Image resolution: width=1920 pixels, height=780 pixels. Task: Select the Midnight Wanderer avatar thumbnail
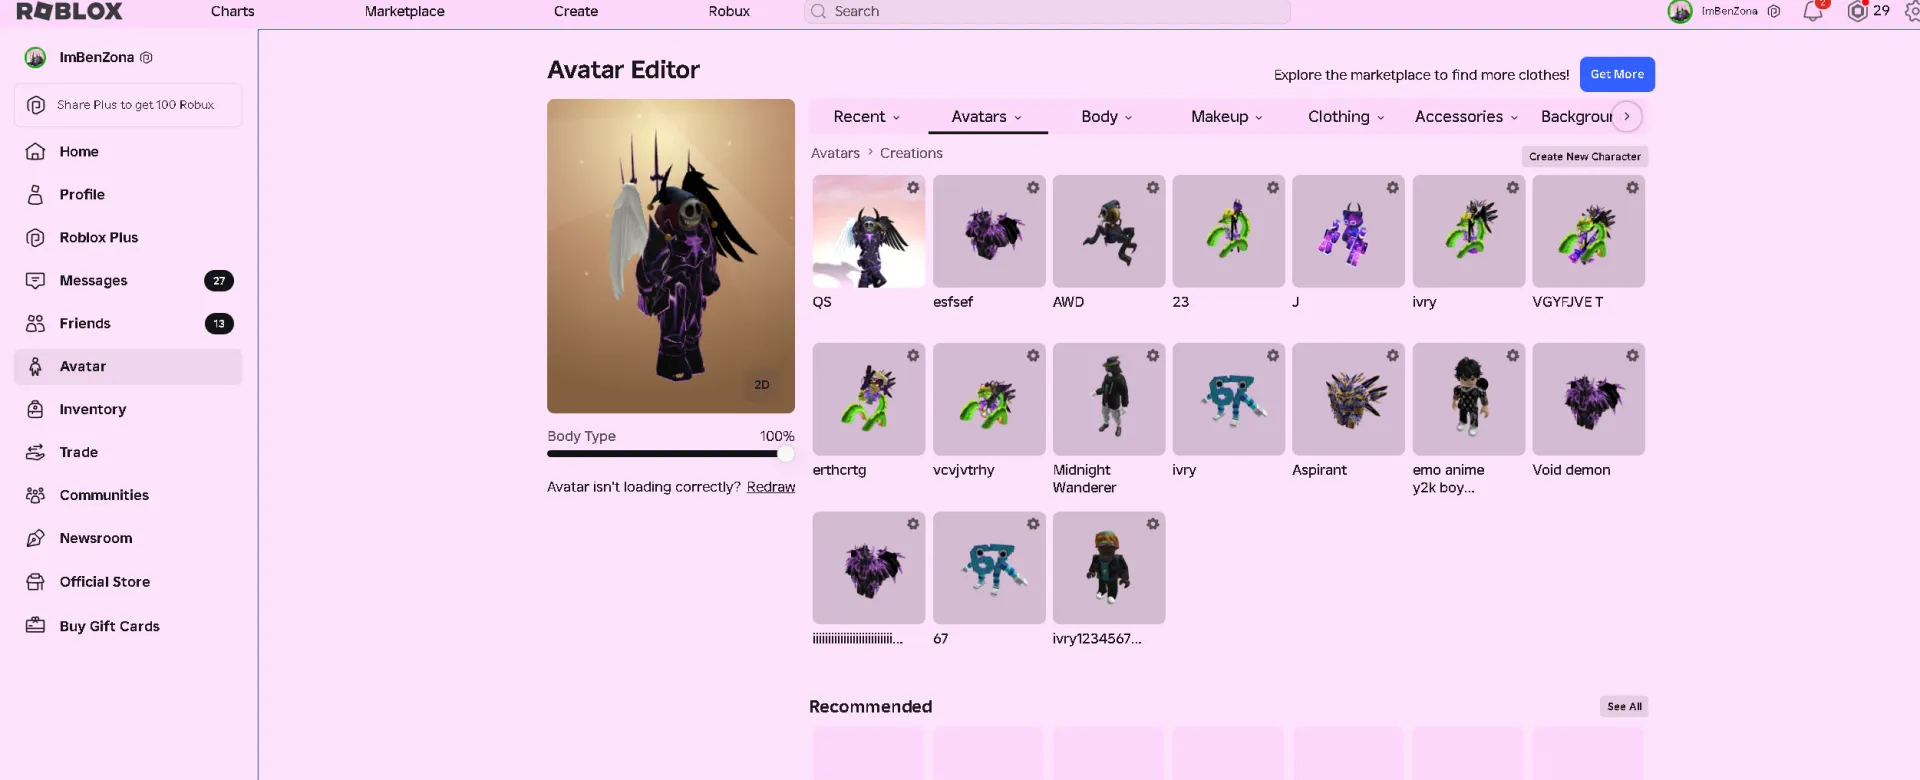tap(1109, 400)
